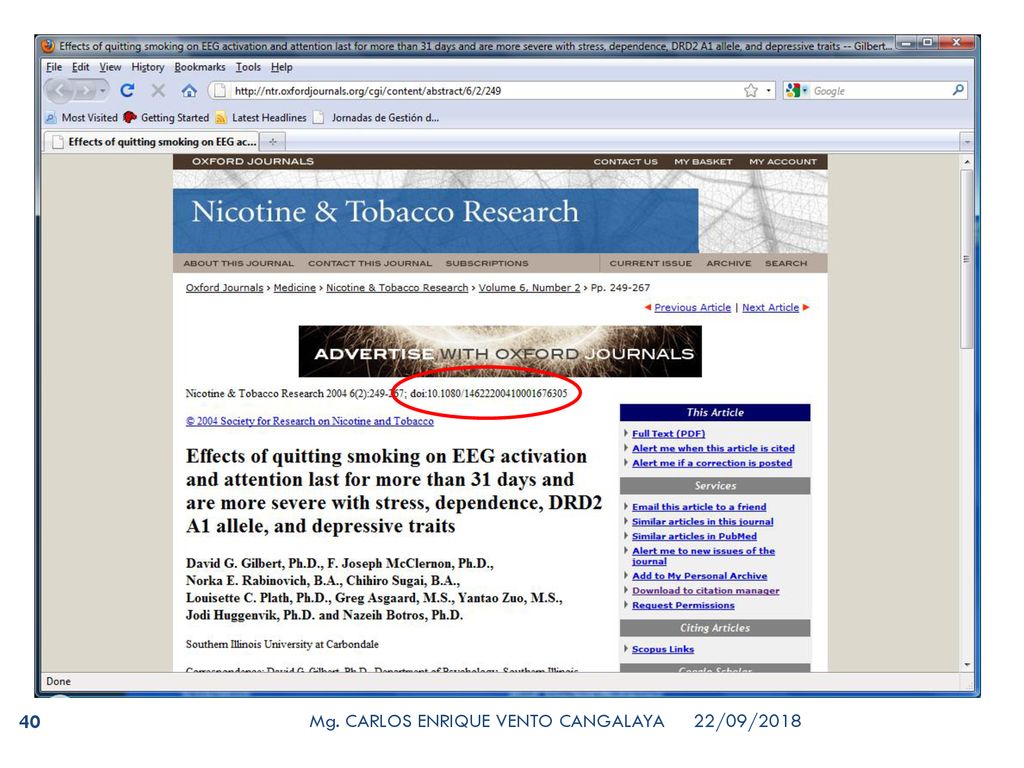The width and height of the screenshot is (1024, 768).
Task: Bookmark page with the star icon
Action: 750,91
